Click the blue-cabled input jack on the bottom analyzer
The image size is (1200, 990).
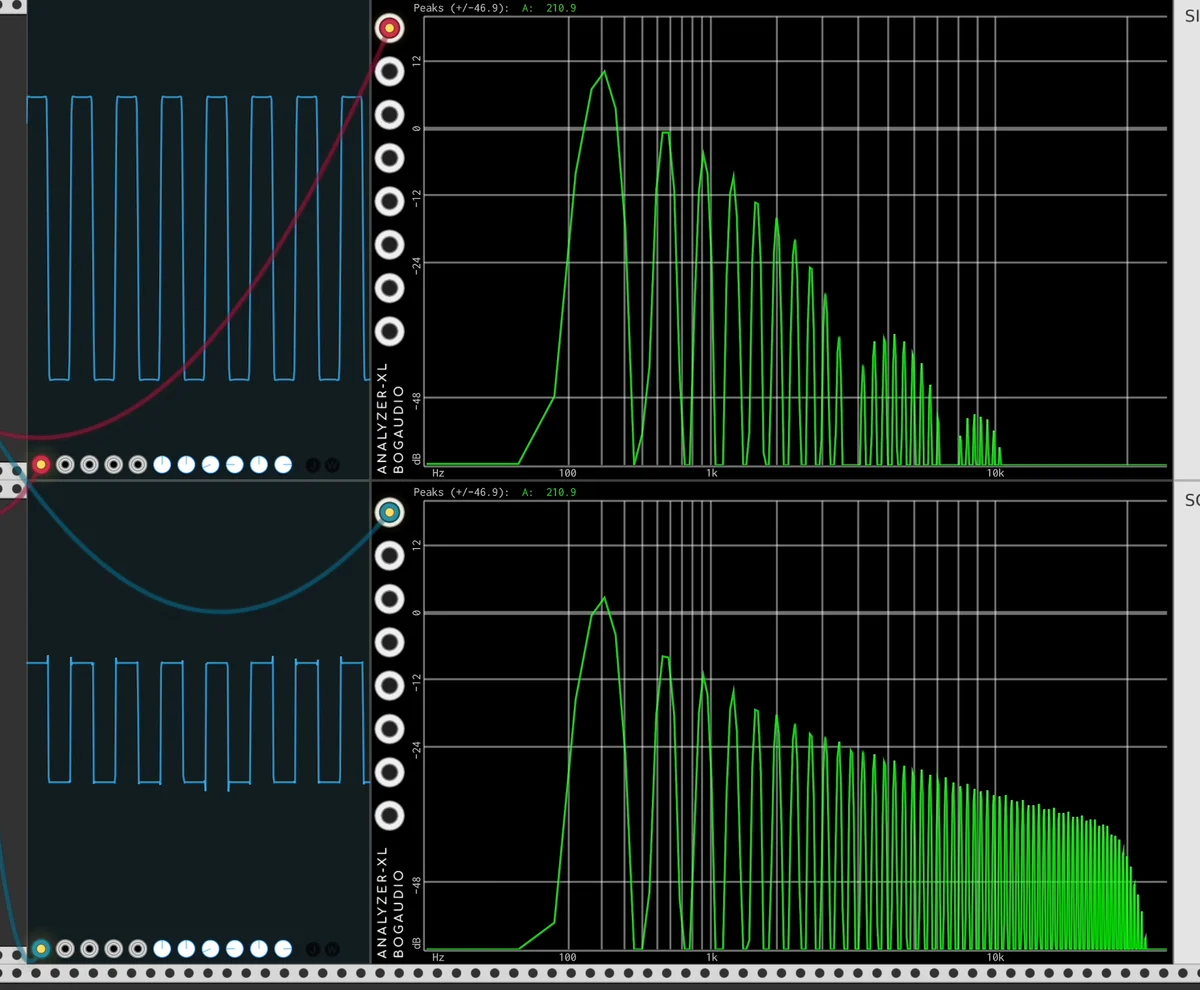tap(389, 513)
